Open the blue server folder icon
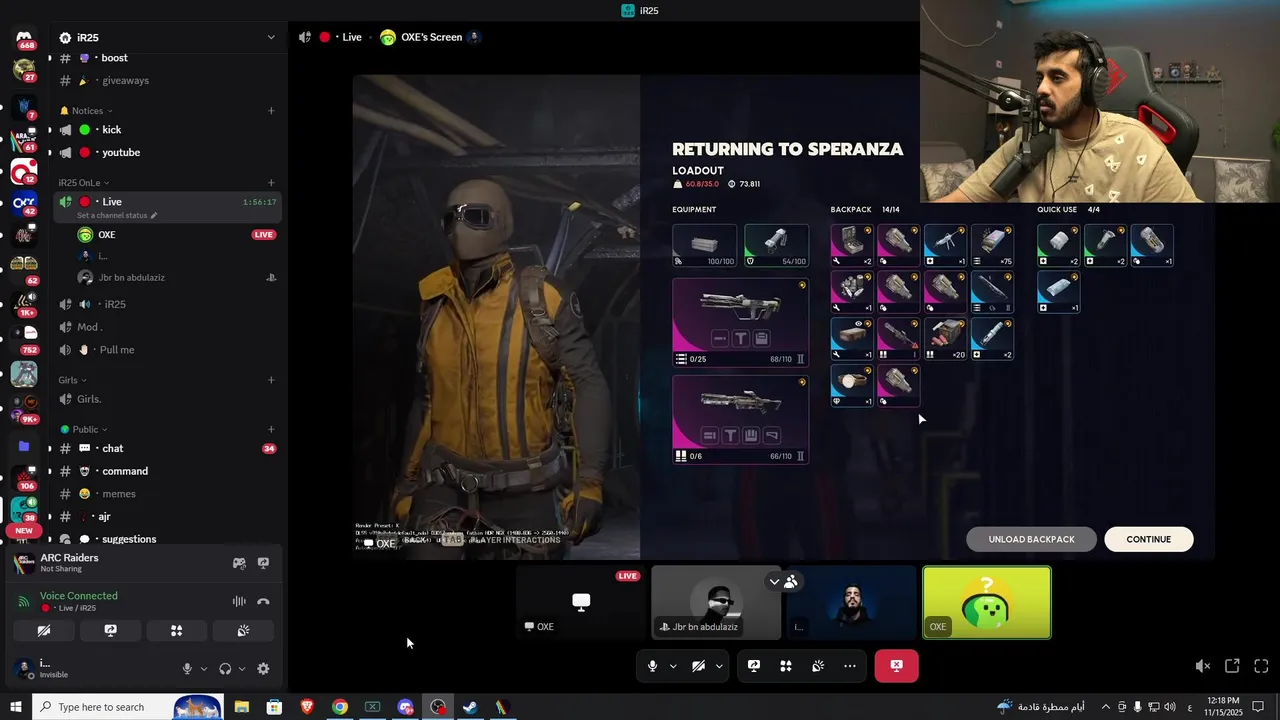1280x720 pixels. 24,446
